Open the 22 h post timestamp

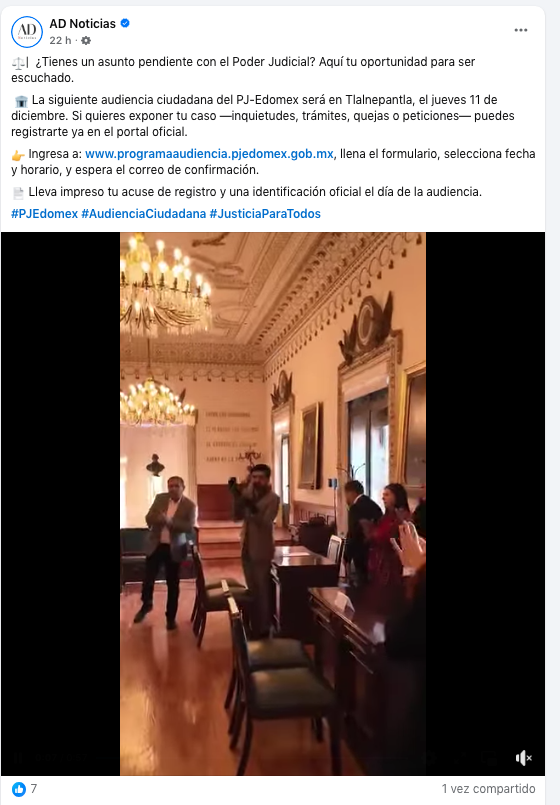(x=60, y=41)
